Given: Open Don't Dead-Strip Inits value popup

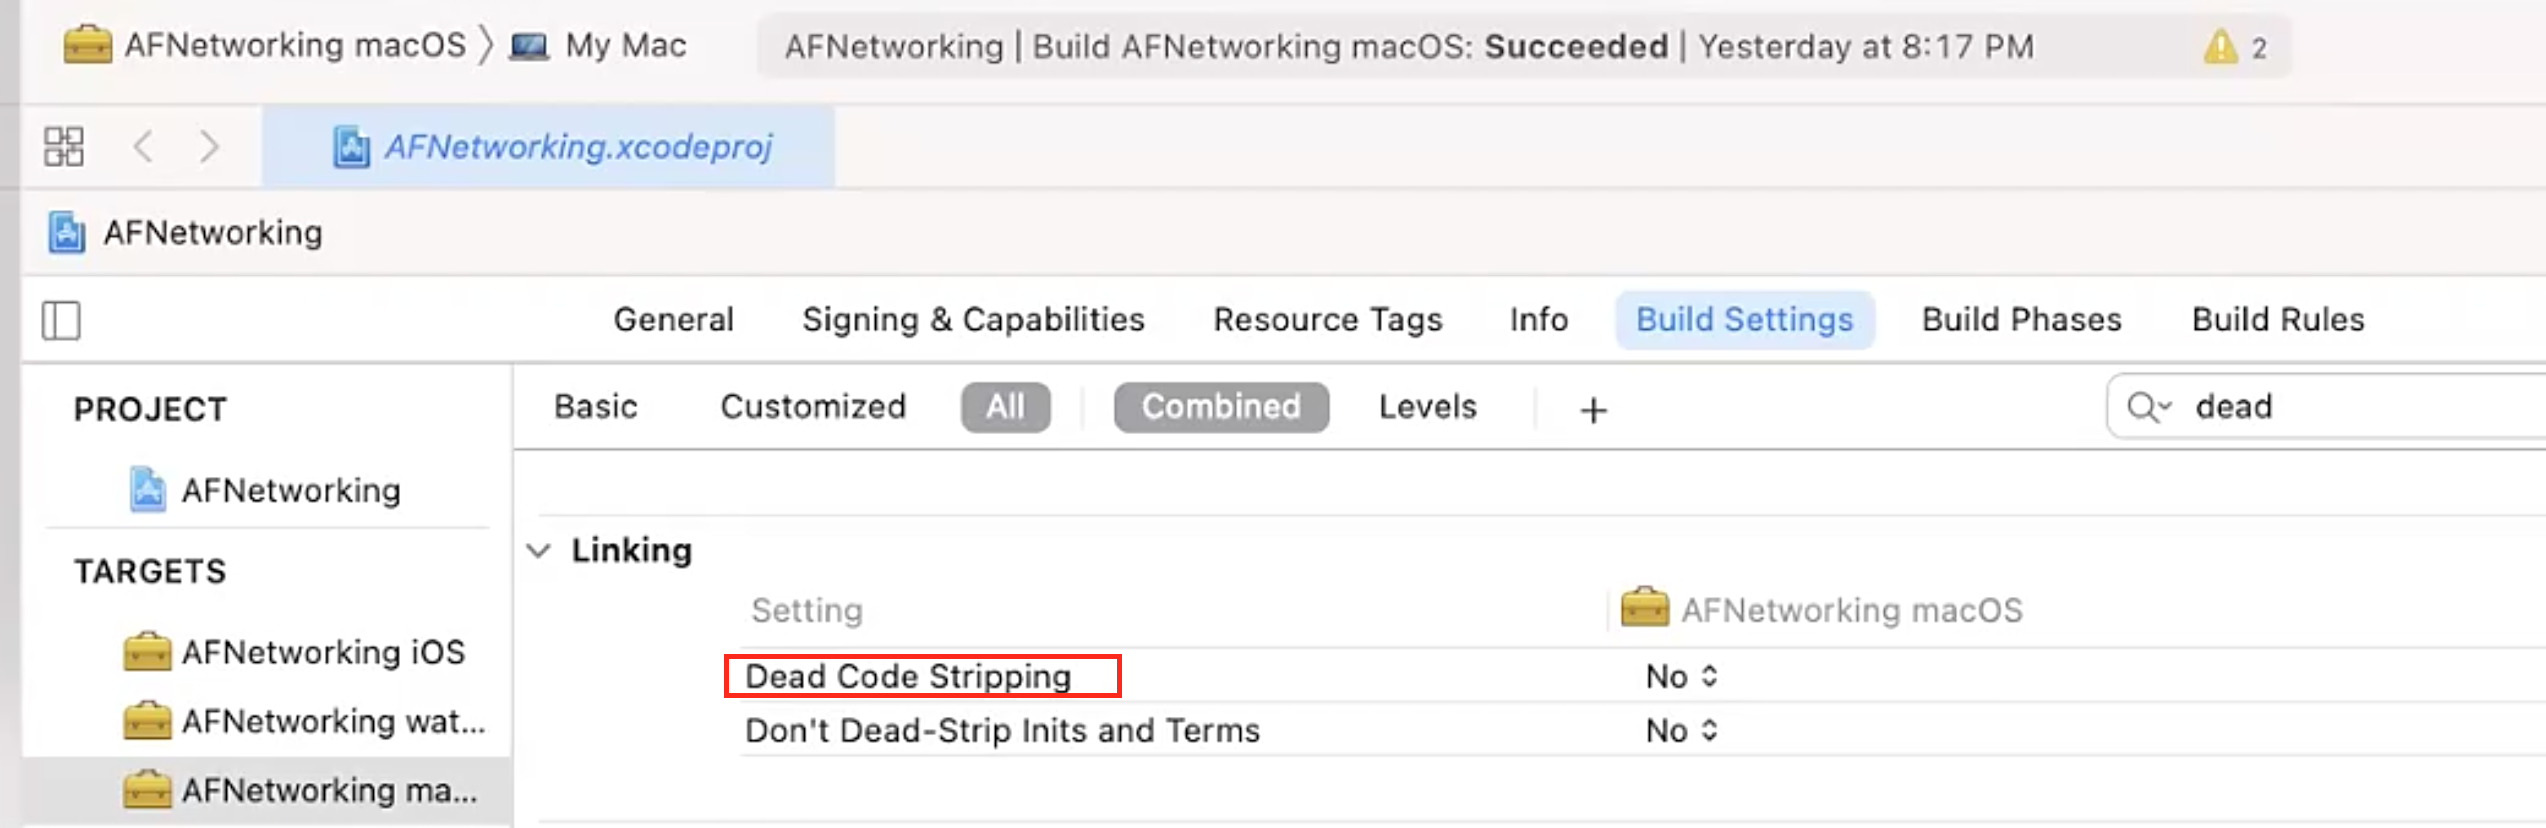Looking at the screenshot, I should (1682, 731).
